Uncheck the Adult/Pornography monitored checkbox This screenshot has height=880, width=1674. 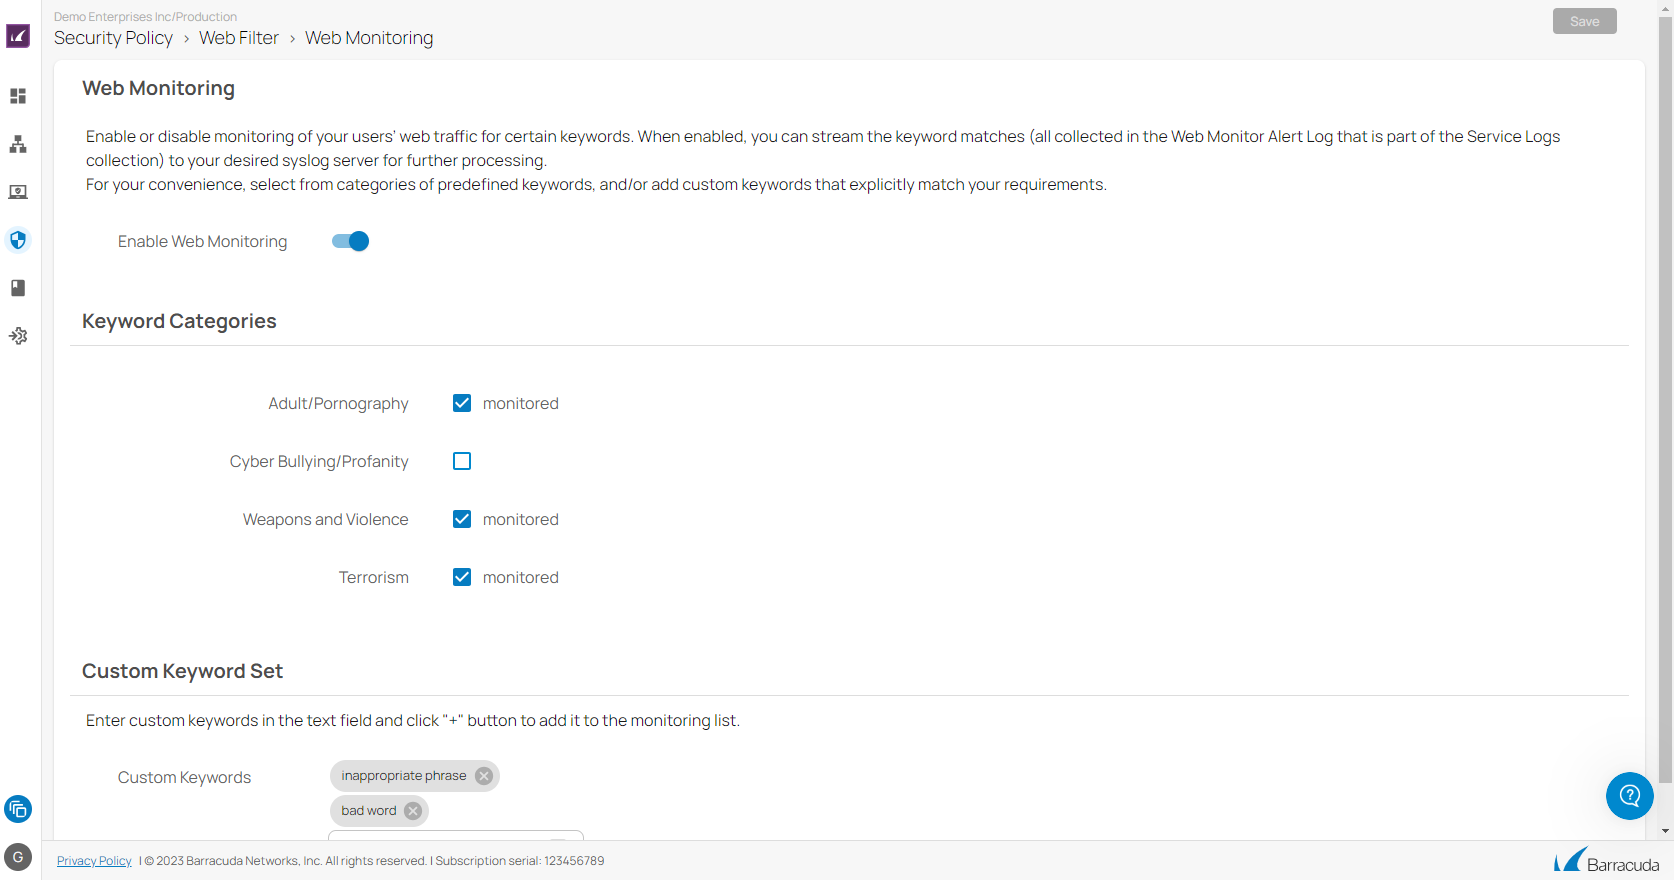pyautogui.click(x=462, y=403)
